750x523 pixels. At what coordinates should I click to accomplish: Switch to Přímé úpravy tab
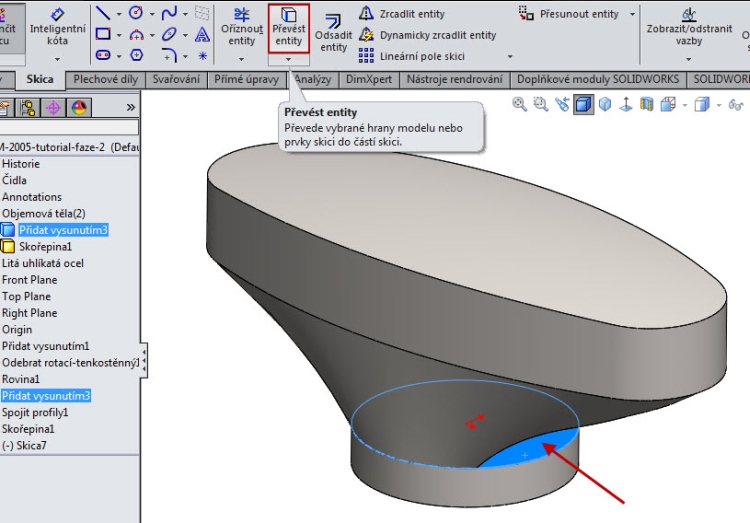tap(246, 79)
